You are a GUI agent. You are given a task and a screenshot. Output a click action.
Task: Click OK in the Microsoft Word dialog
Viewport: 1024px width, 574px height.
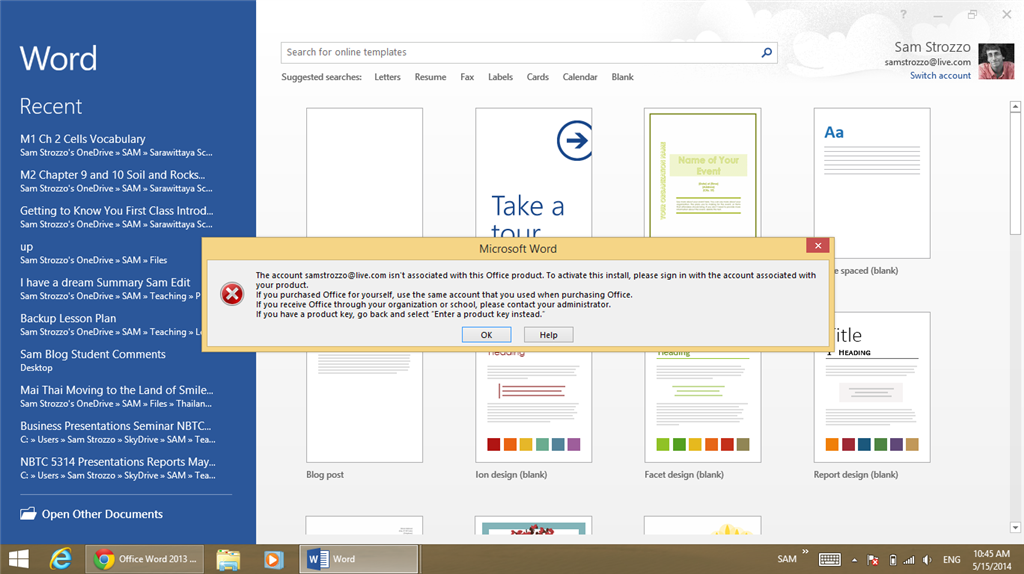click(x=486, y=335)
